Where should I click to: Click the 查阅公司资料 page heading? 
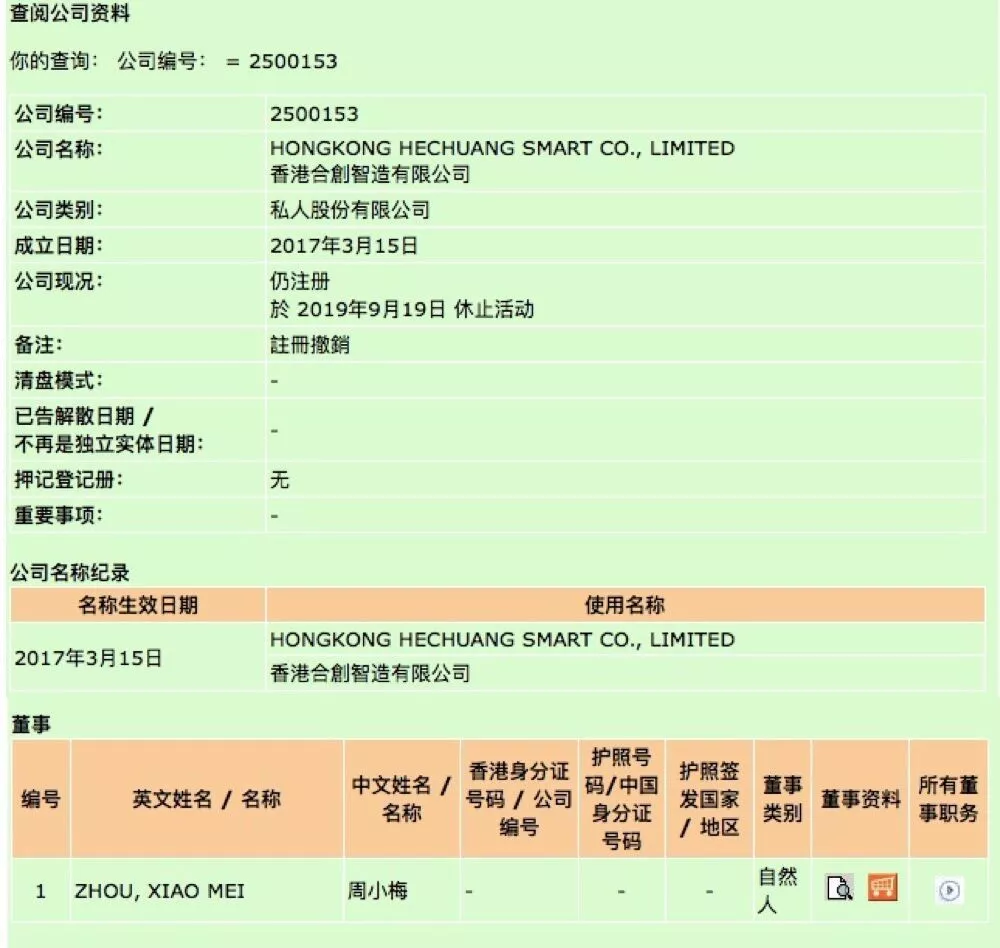70,13
